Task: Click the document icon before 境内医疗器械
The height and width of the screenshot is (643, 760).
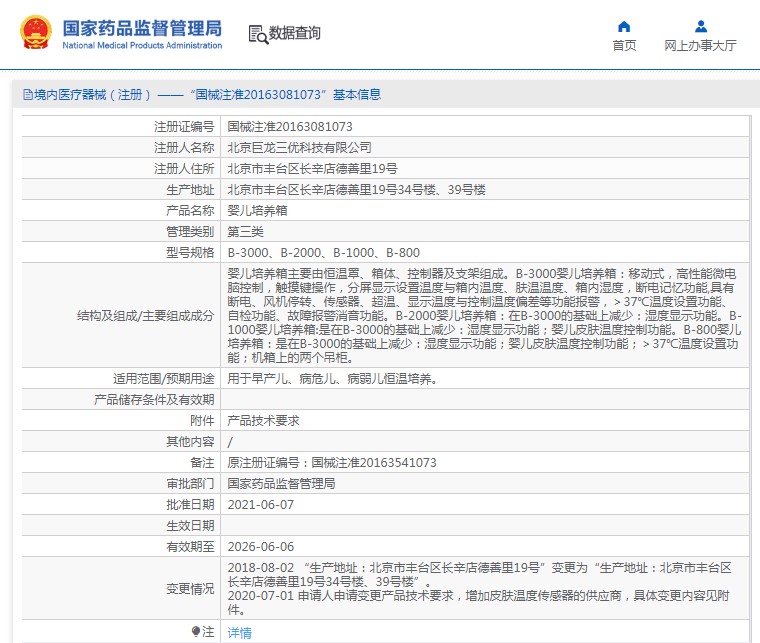Action: tap(28, 94)
